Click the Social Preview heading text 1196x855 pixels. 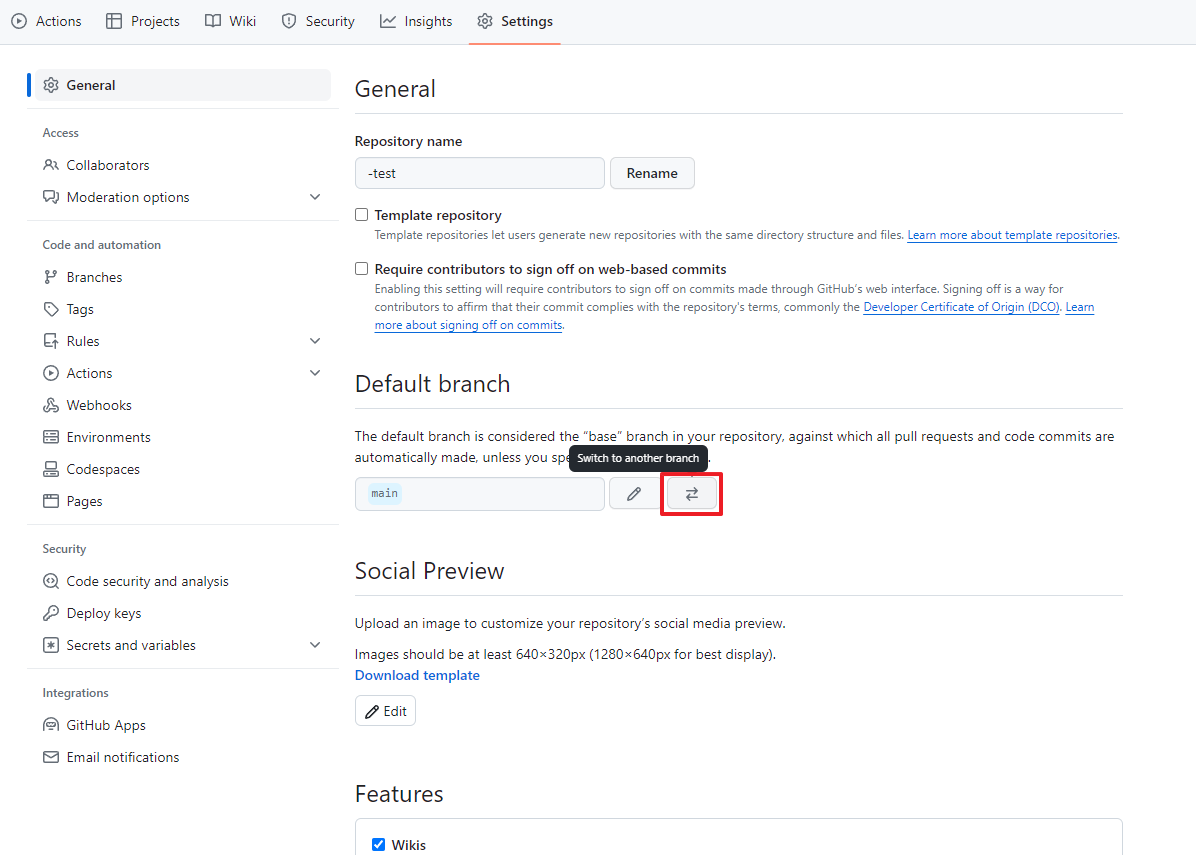(x=429, y=571)
